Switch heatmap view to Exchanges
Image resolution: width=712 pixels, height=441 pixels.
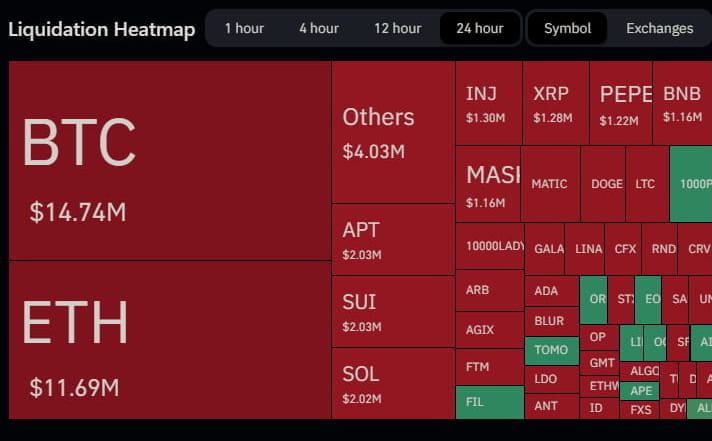tap(660, 28)
